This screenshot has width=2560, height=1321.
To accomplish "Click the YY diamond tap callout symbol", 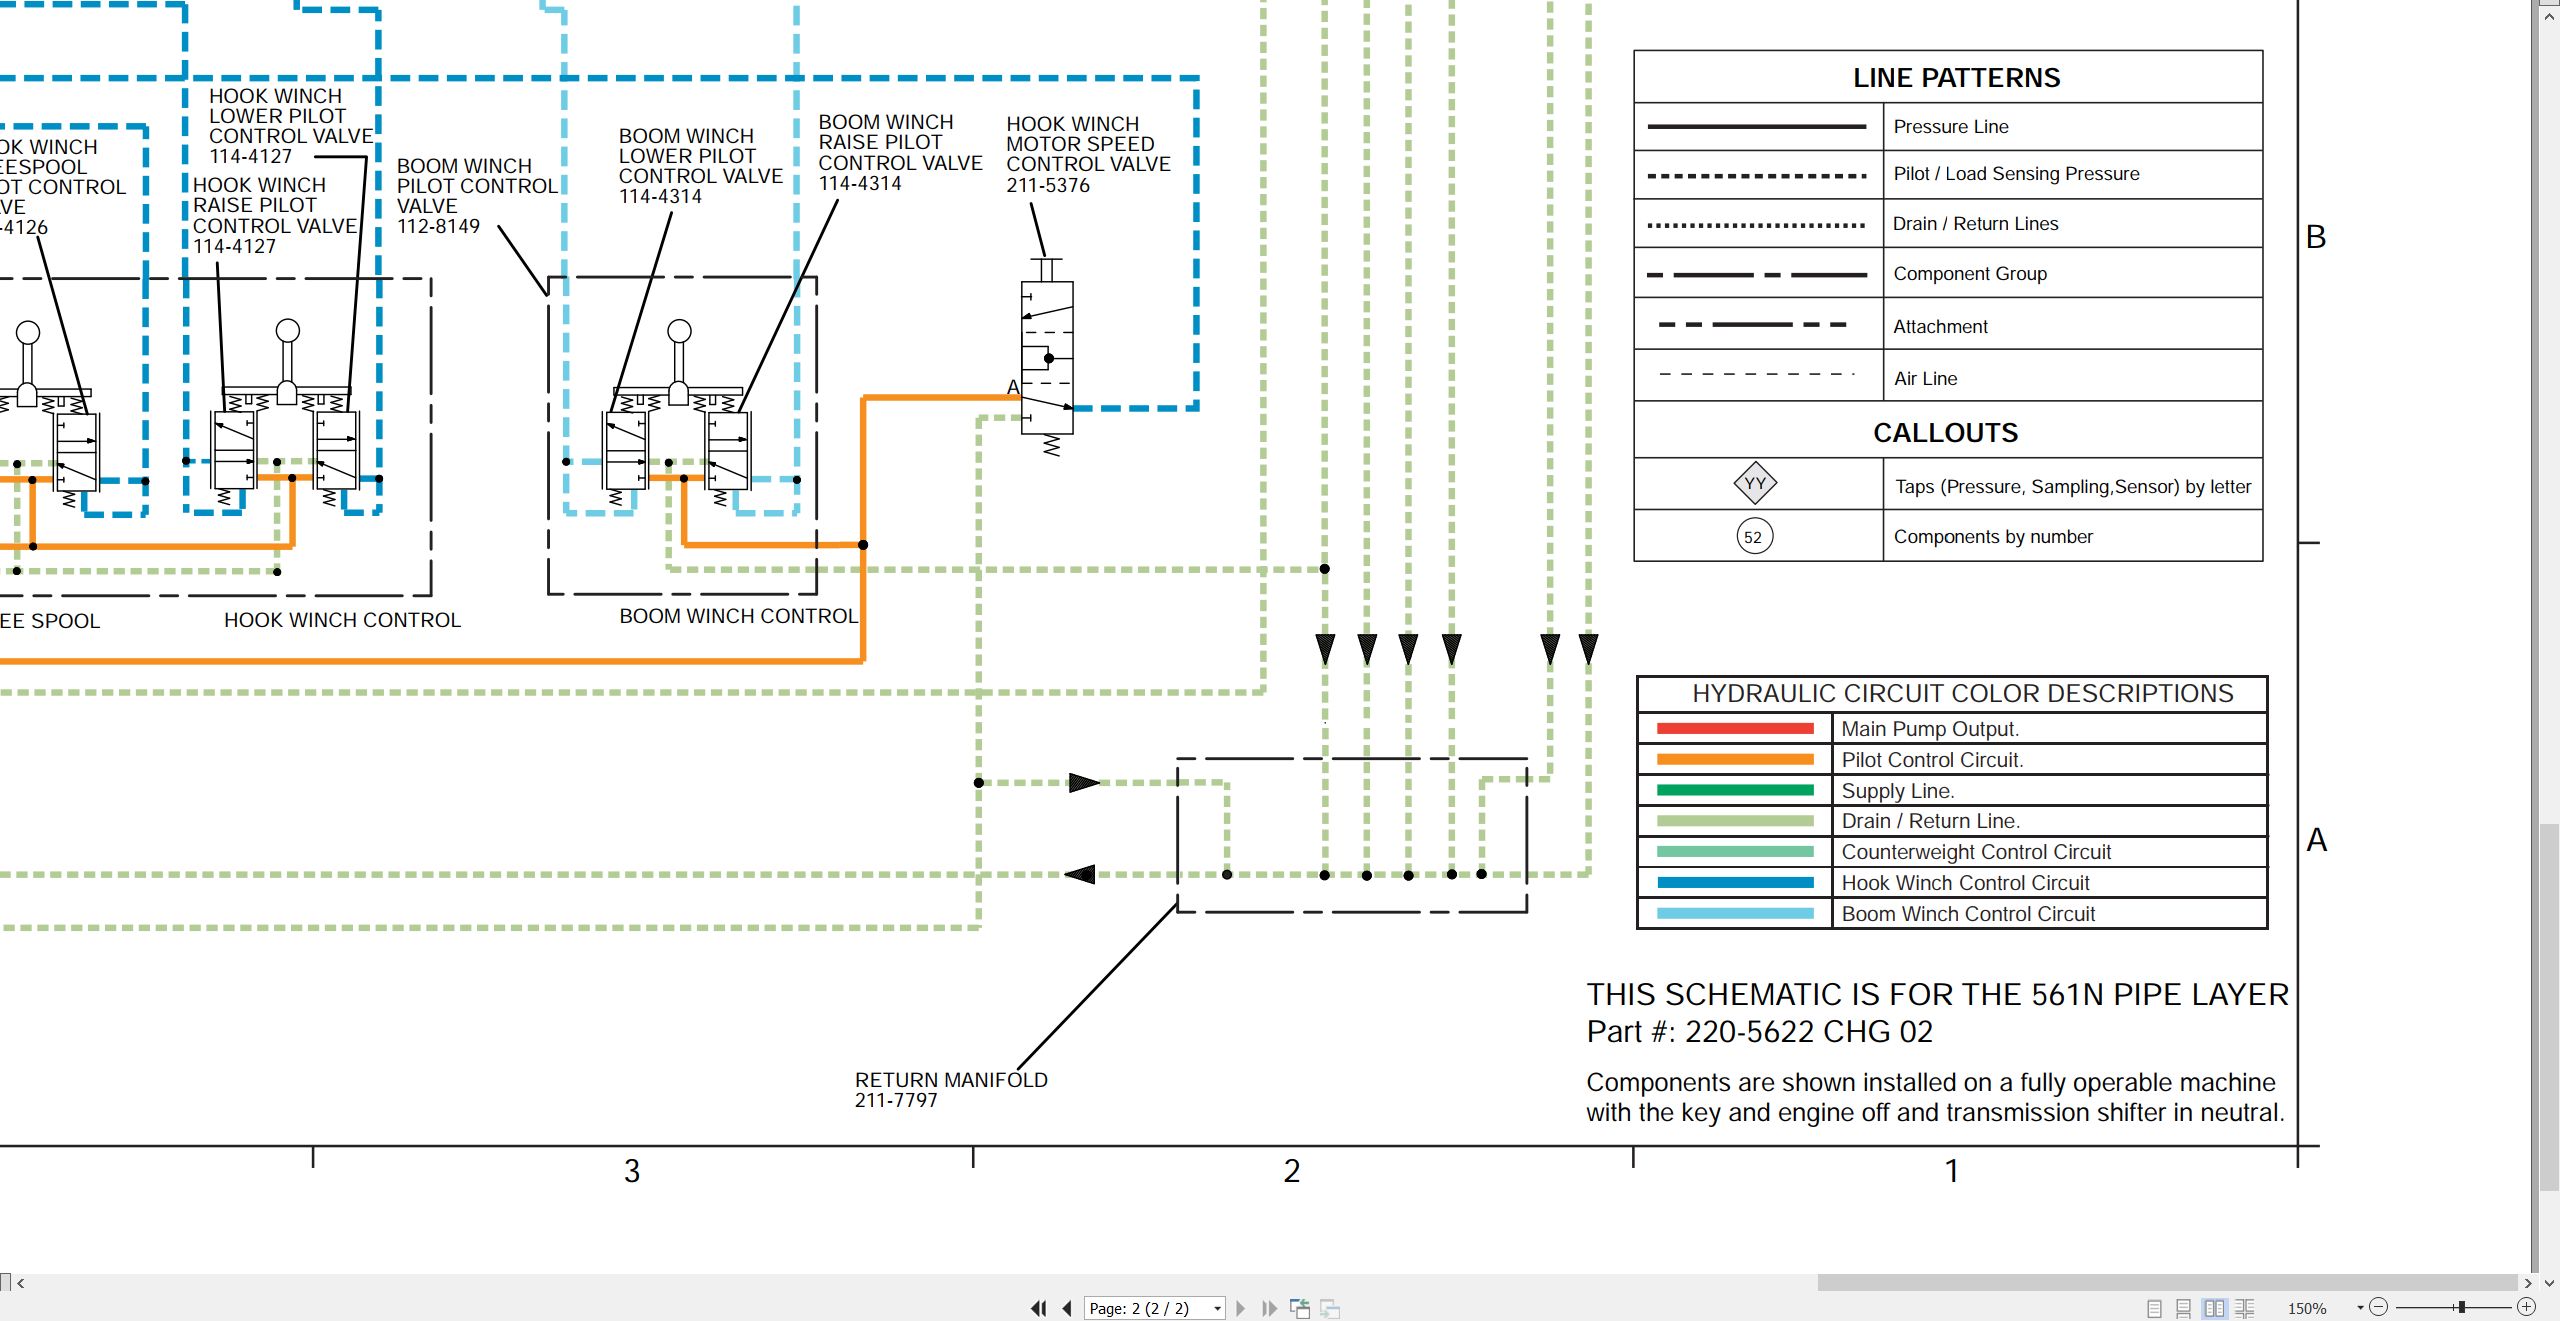I will click(1755, 484).
